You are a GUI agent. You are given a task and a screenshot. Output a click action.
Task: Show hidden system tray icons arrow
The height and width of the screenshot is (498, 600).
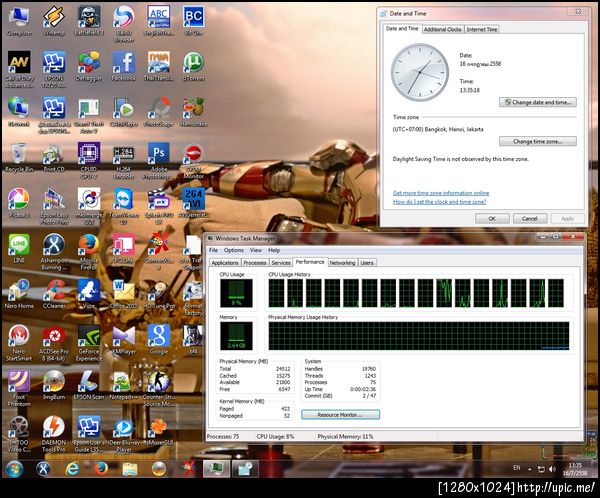tap(530, 469)
